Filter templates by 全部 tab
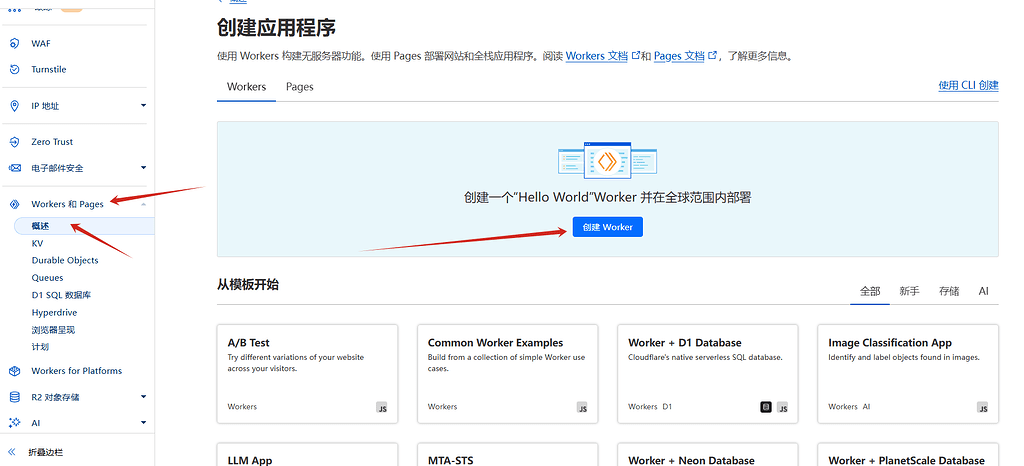This screenshot has height=466, width=1024. point(870,292)
